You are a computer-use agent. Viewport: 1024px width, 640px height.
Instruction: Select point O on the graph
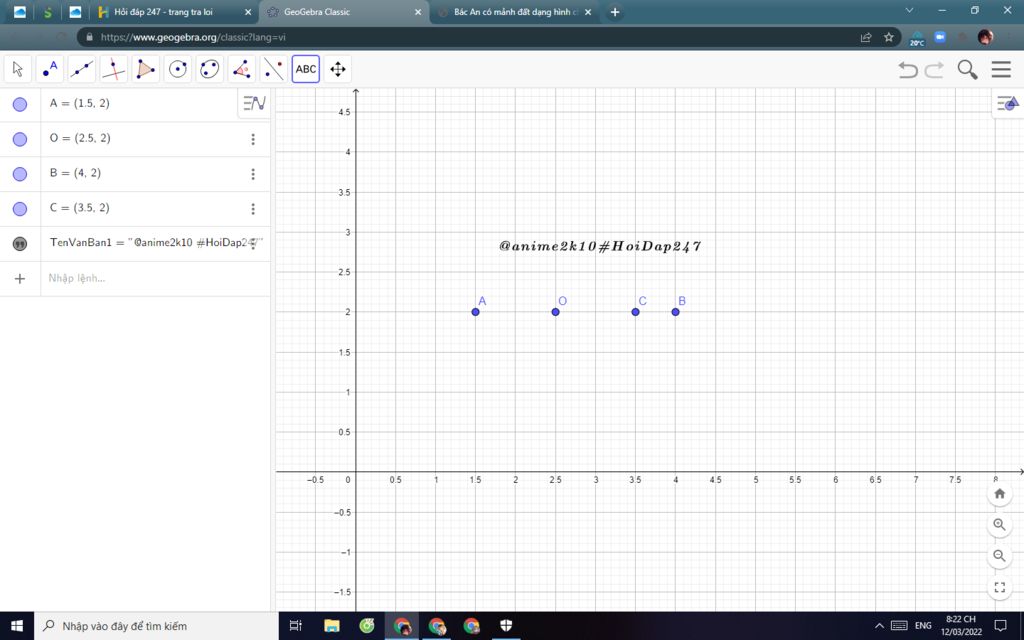coord(555,312)
